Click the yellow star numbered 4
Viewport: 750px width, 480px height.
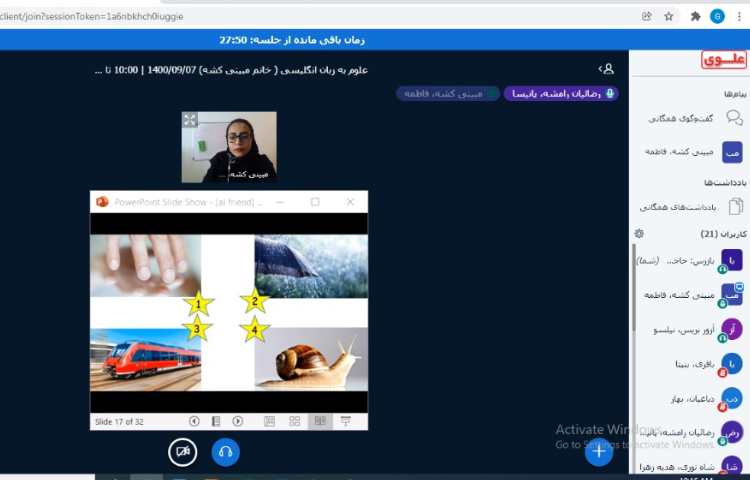point(254,330)
